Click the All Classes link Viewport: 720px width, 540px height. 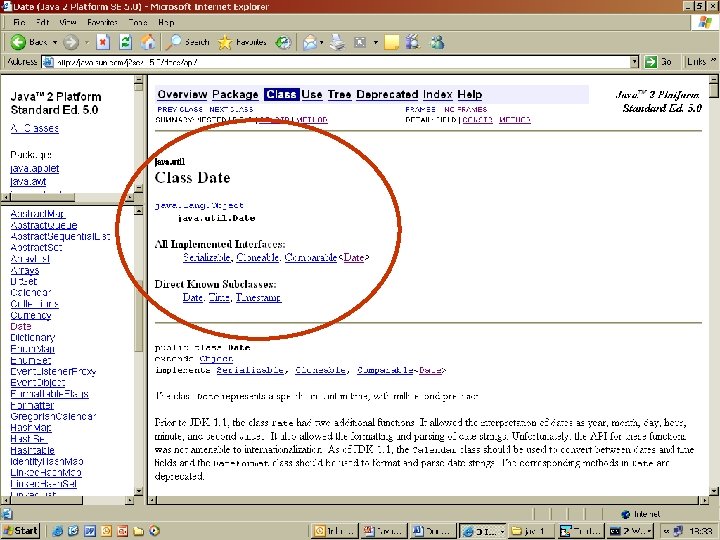click(34, 128)
